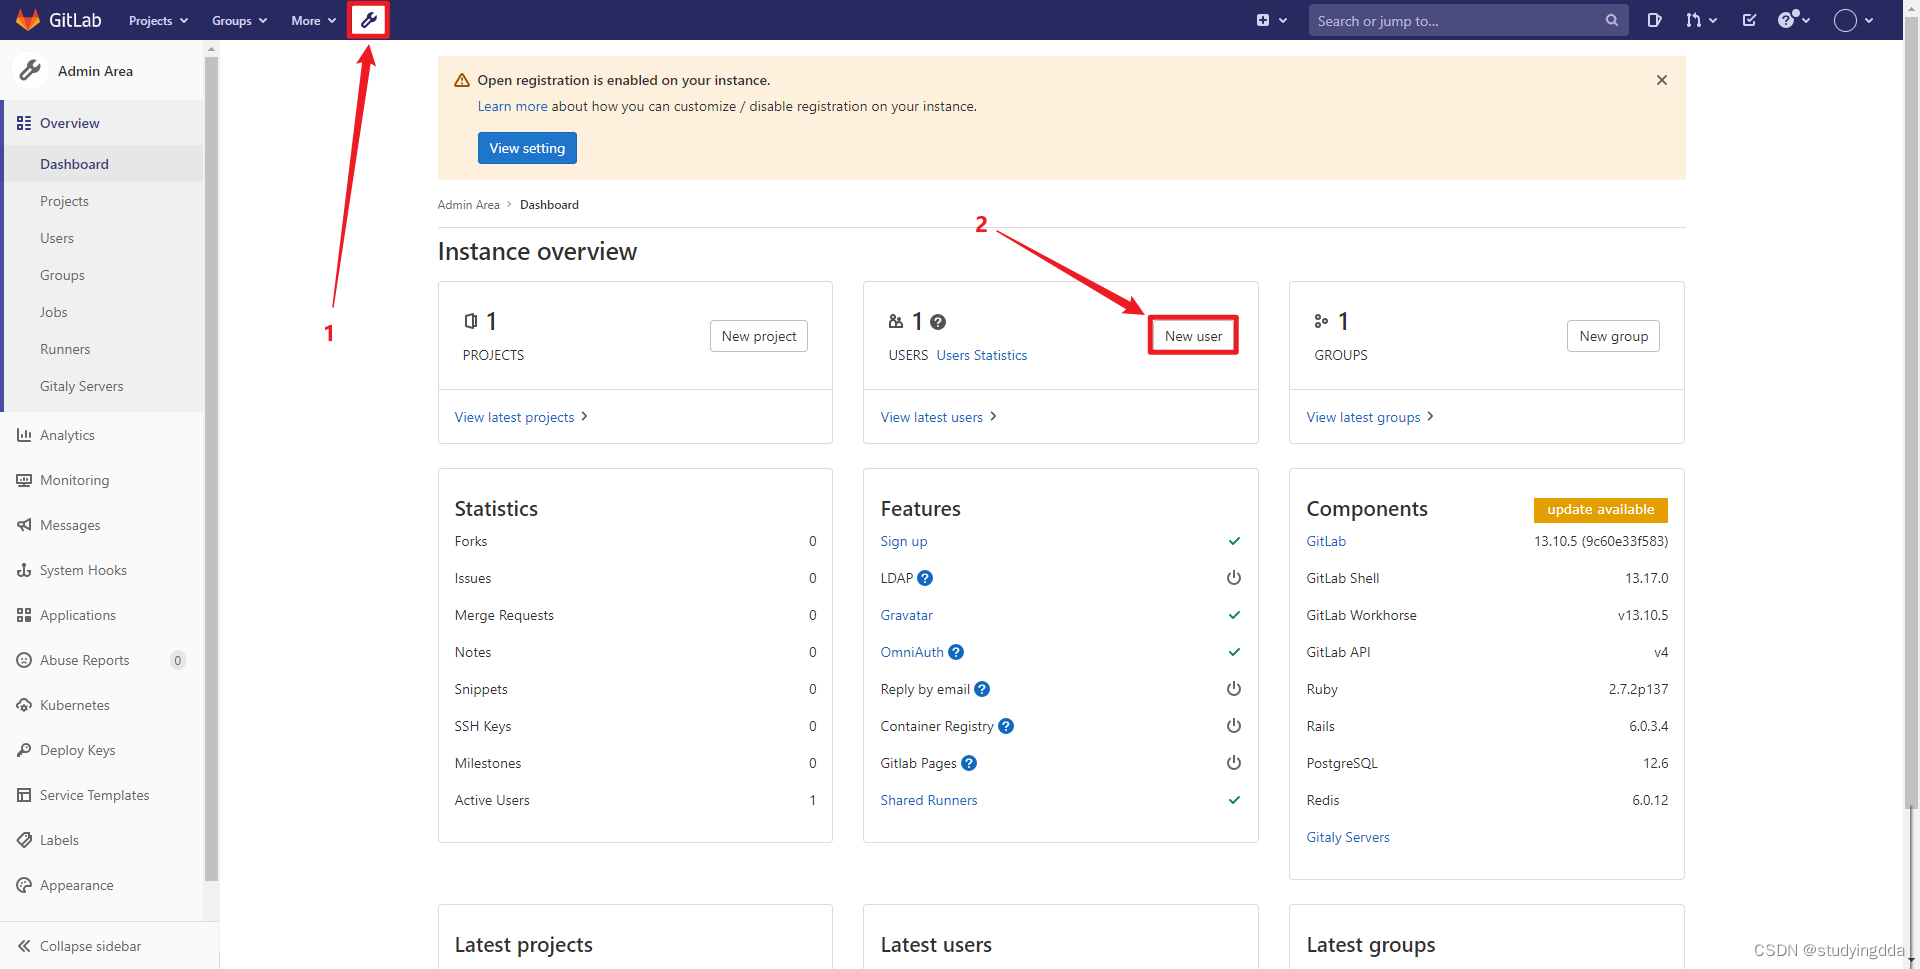Click the New user button
Viewport: 1920px width, 969px height.
[x=1193, y=336]
